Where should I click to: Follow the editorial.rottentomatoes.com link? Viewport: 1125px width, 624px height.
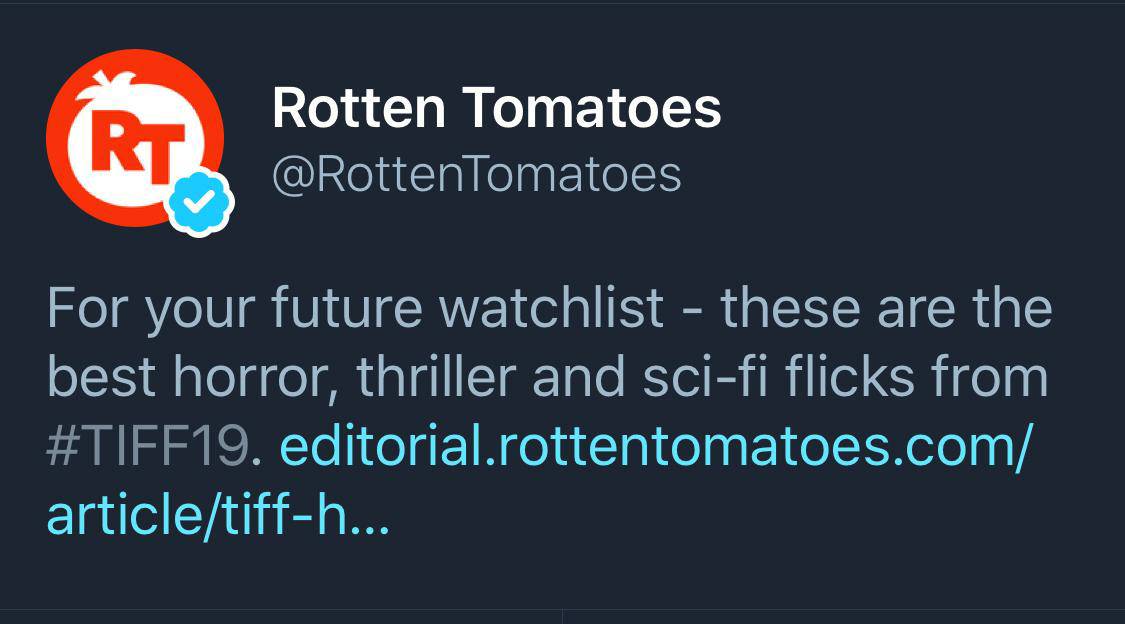click(656, 446)
